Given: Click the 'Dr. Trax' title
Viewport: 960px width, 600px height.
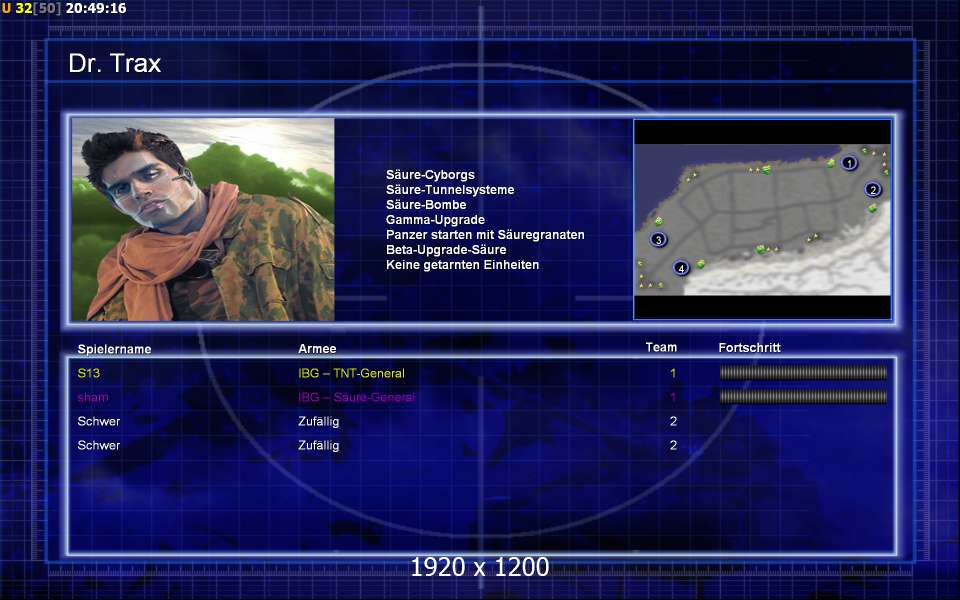Looking at the screenshot, I should point(114,64).
